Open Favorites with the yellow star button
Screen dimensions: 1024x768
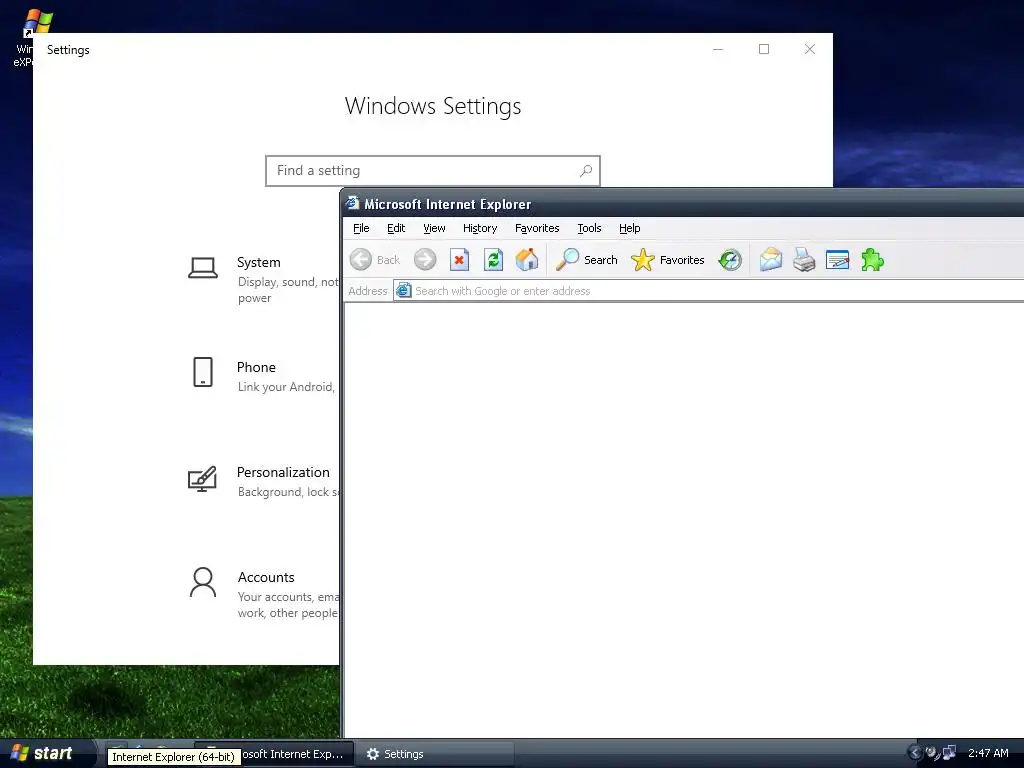[x=667, y=260]
